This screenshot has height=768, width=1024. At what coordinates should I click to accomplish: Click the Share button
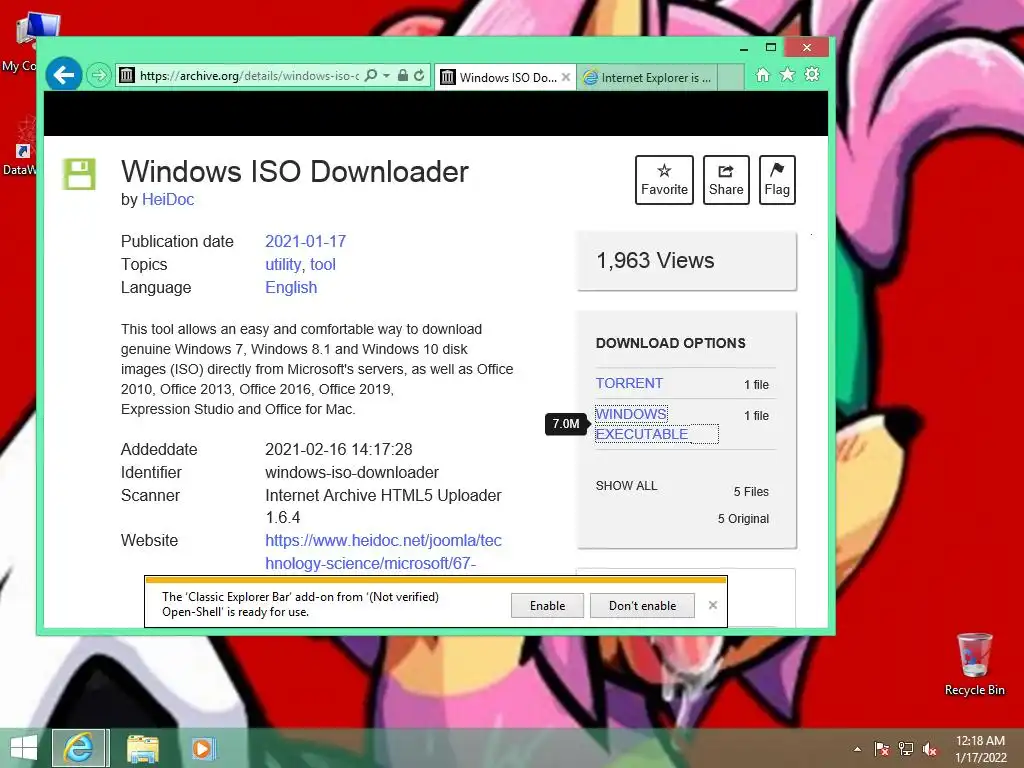[726, 180]
